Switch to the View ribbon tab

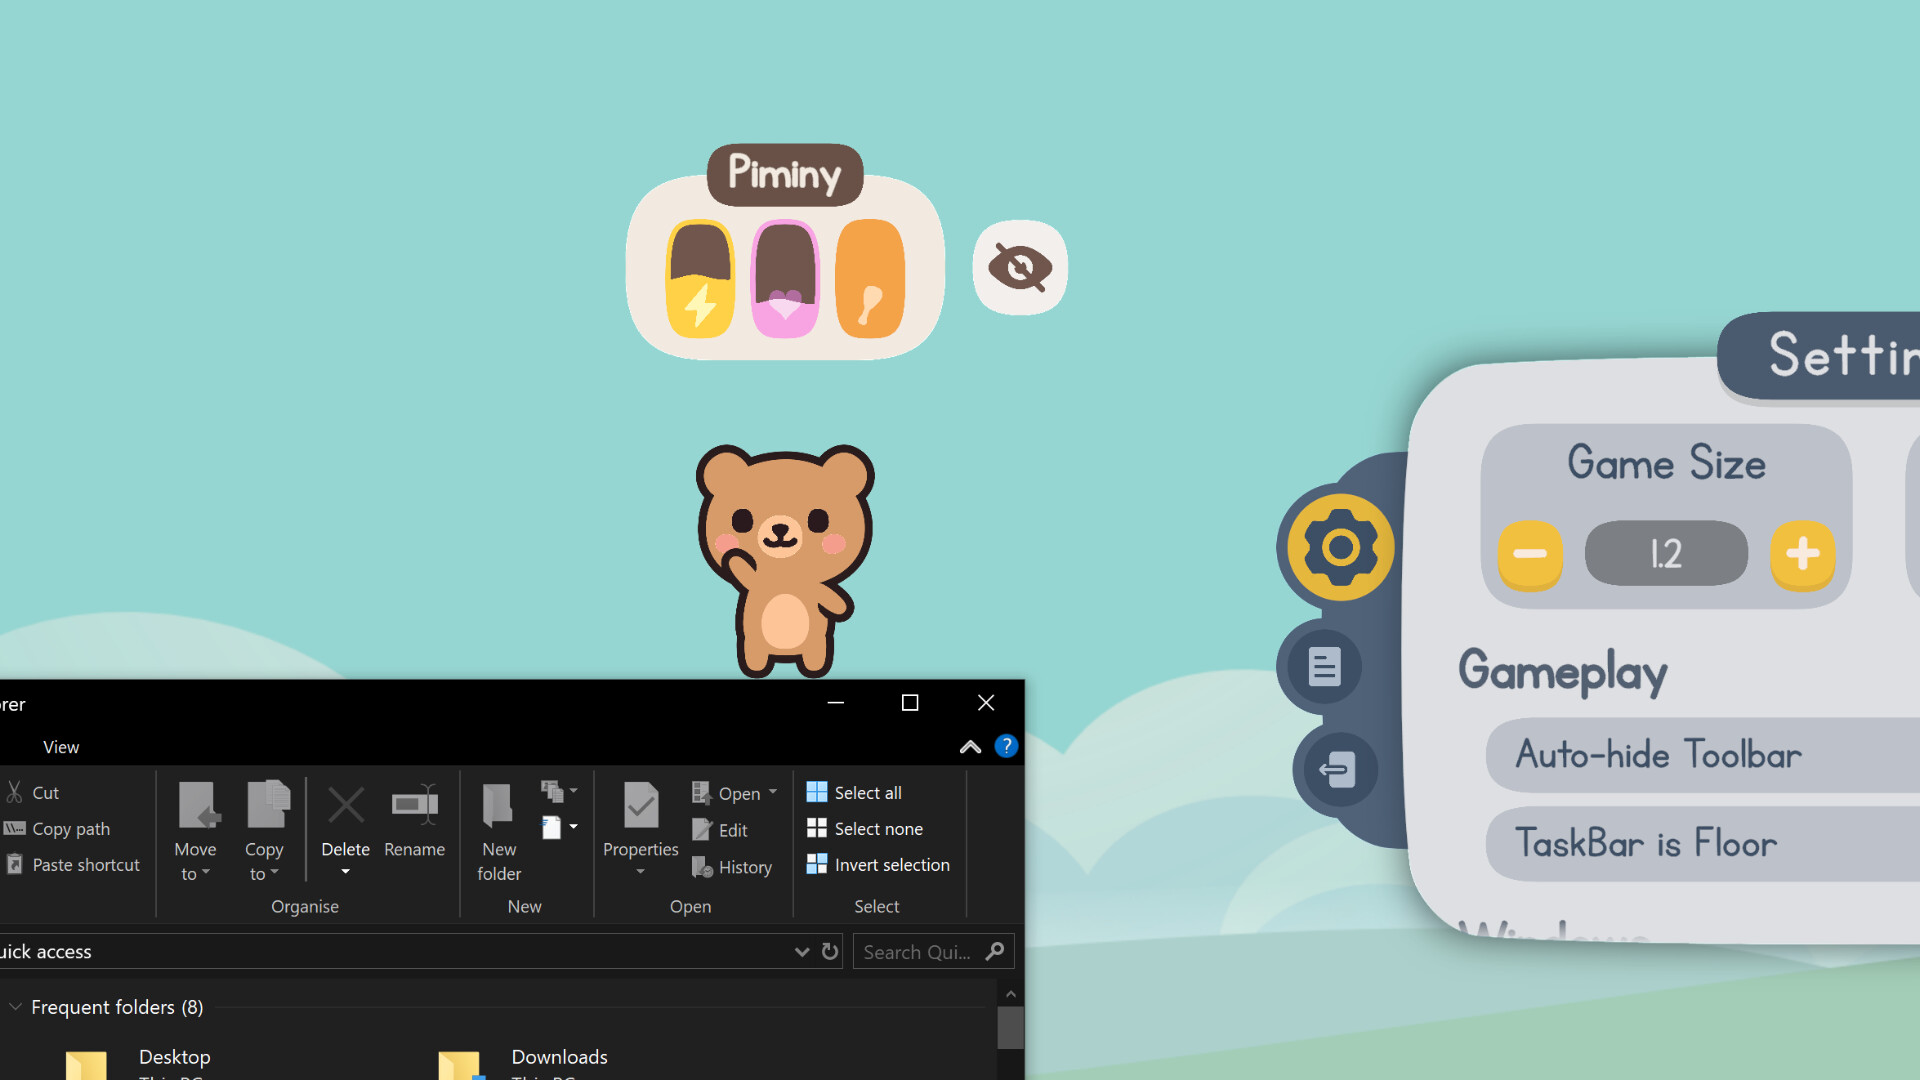pyautogui.click(x=61, y=746)
